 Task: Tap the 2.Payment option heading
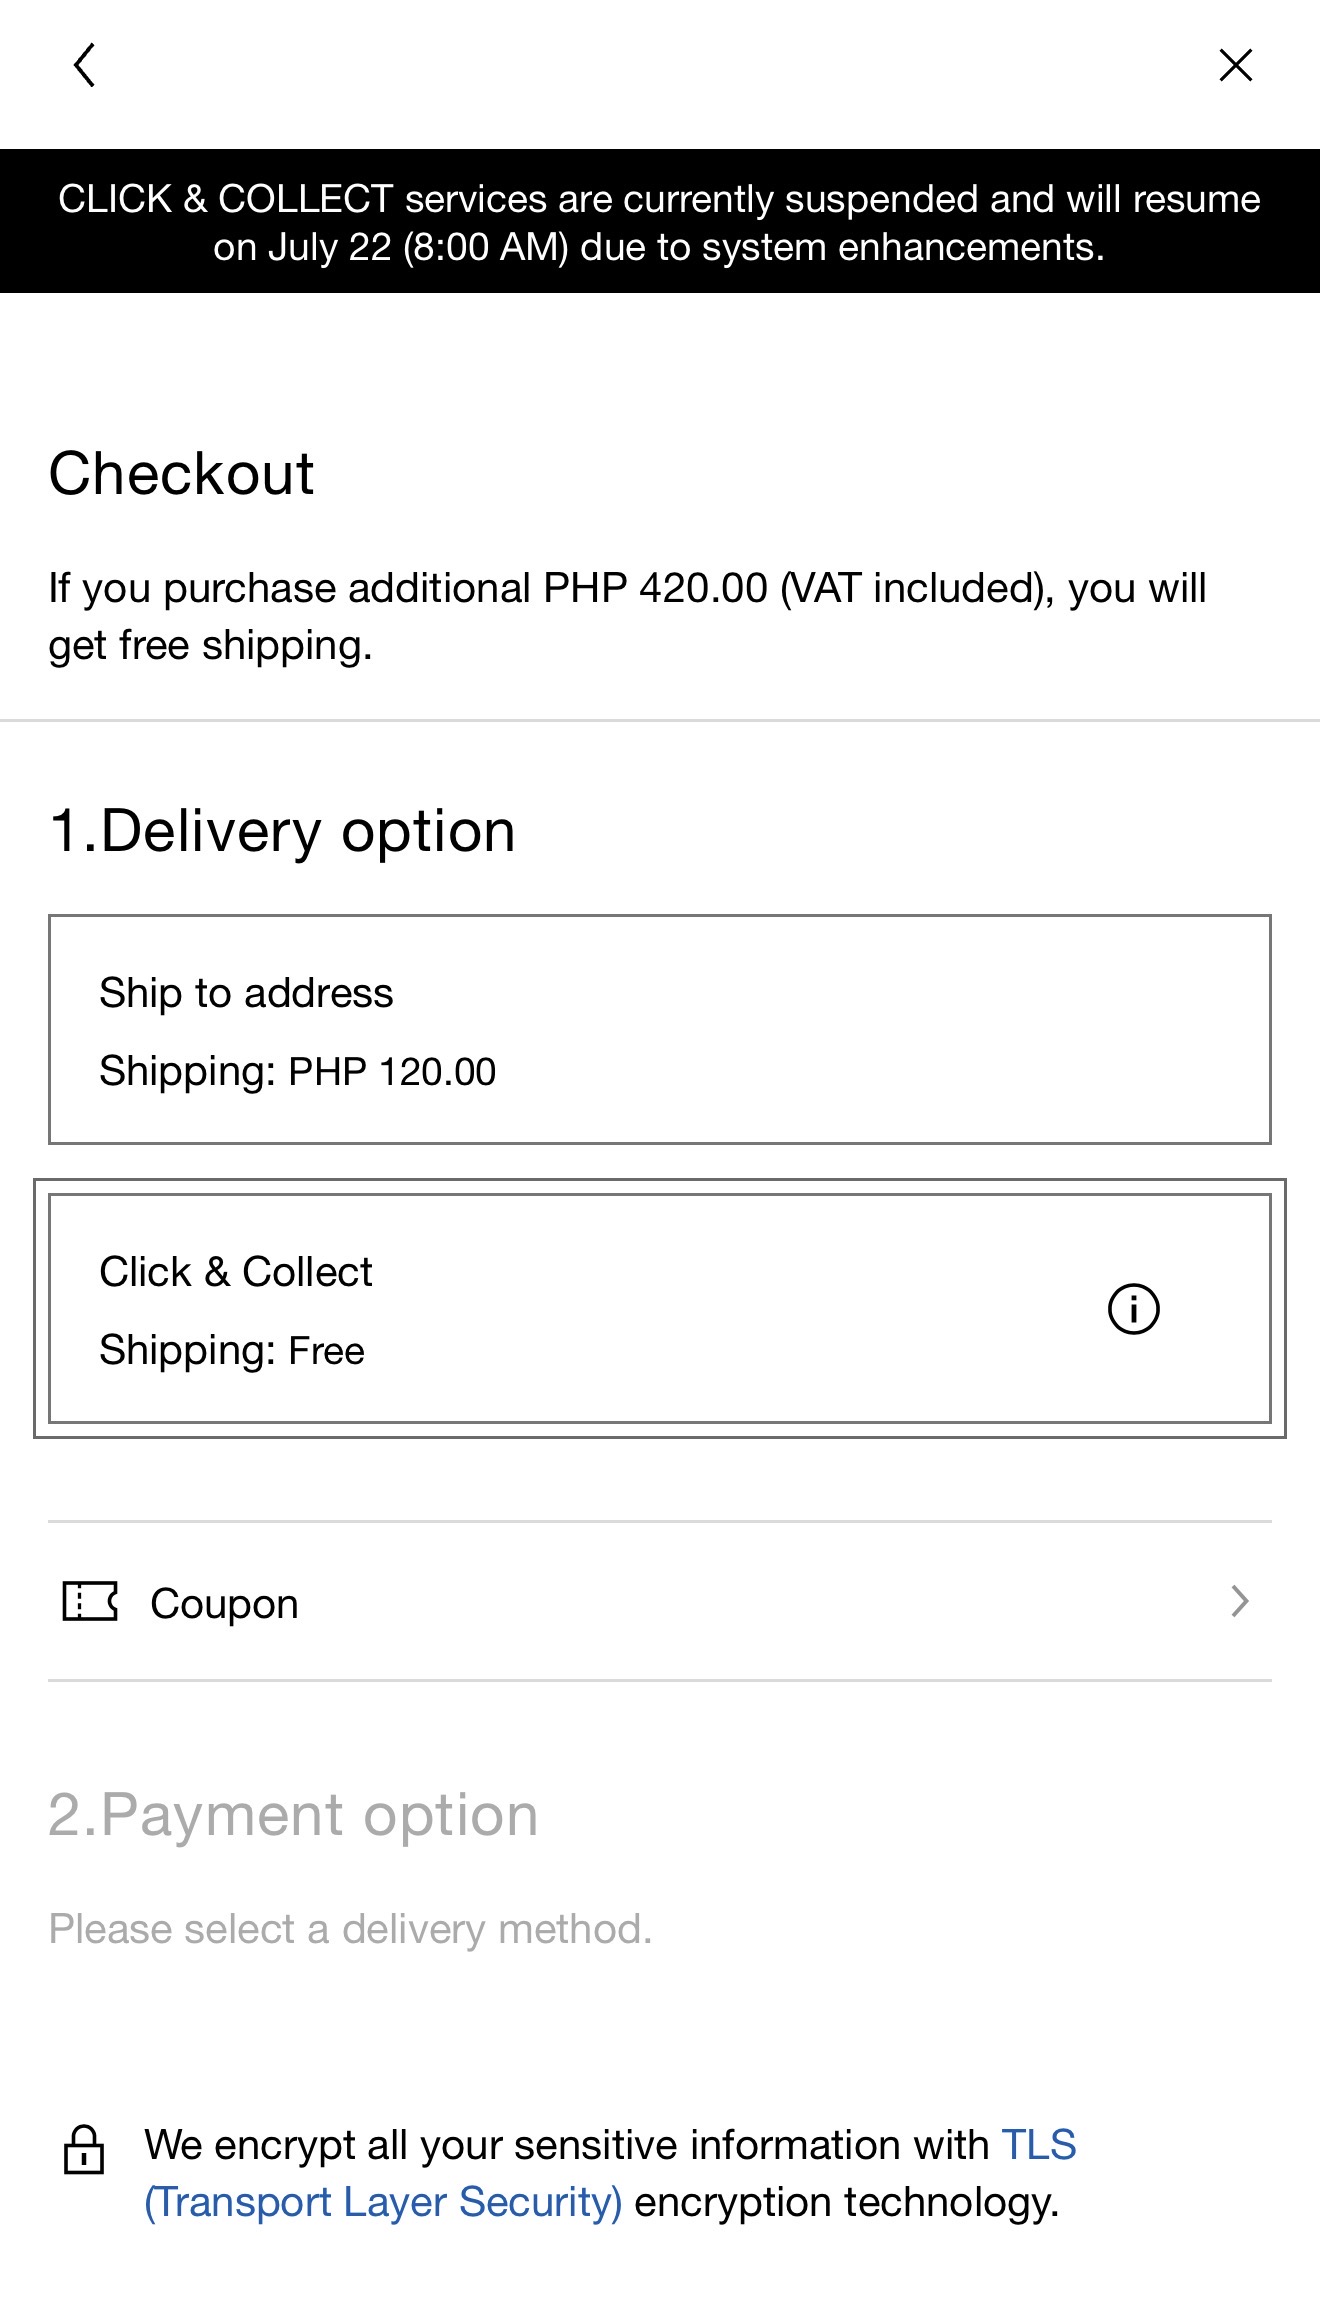(x=293, y=1815)
